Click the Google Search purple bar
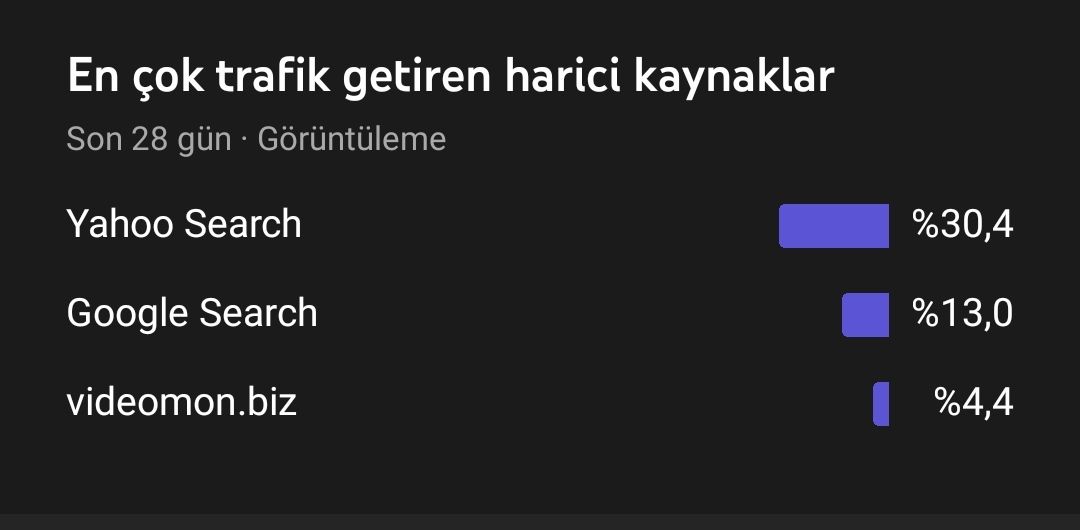Image resolution: width=1080 pixels, height=530 pixels. pyautogui.click(x=865, y=315)
